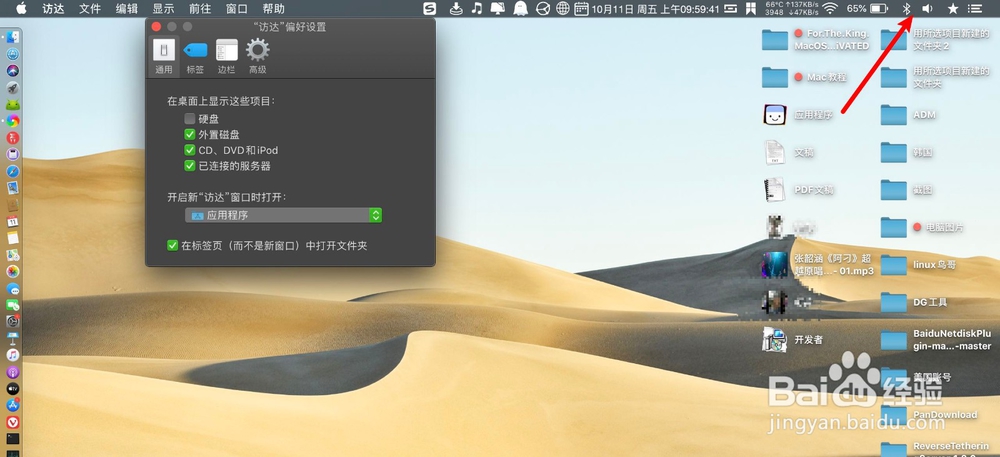The image size is (1000, 457).
Task: Click the music note menu bar icon
Action: pyautogui.click(x=476, y=9)
